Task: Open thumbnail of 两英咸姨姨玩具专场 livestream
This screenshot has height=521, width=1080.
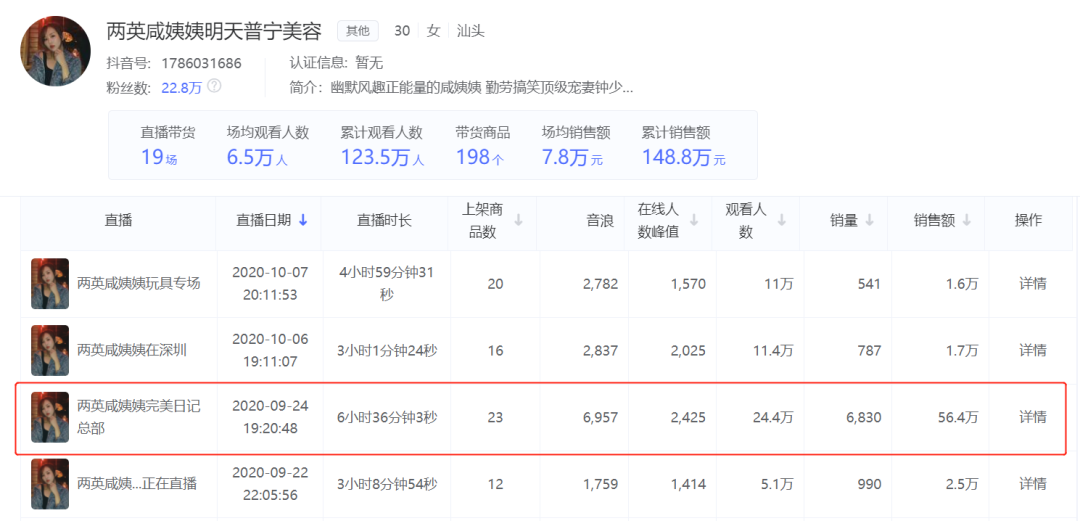Action: (50, 283)
